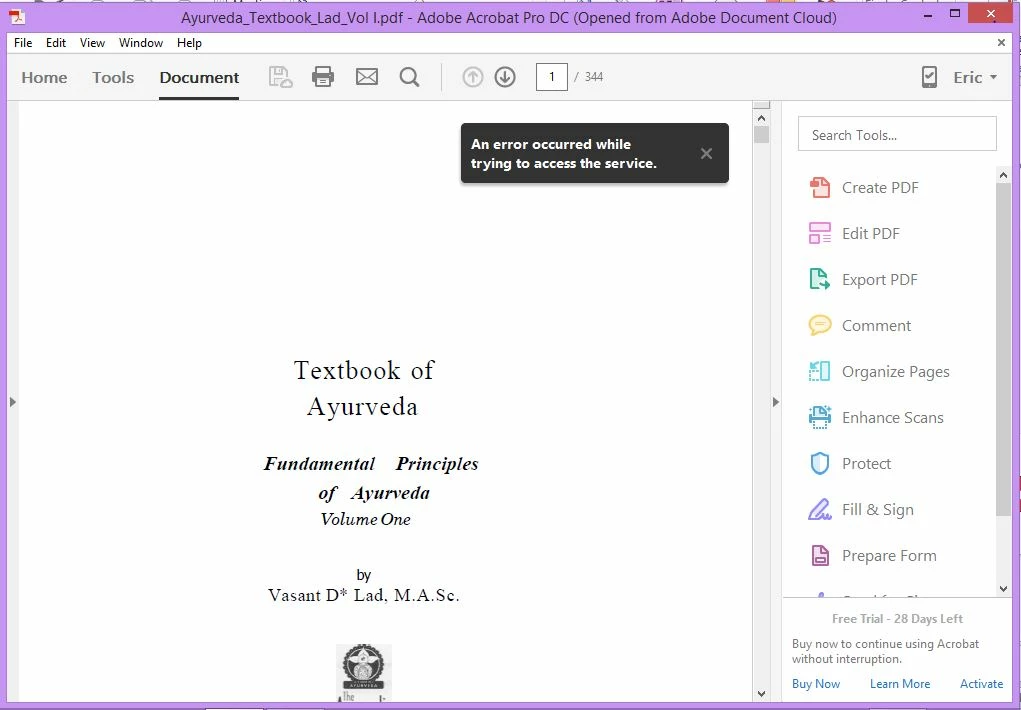Click 'Vasant D* Lad, M.A.Sc.' author text
Screen dimensions: 1021x710
[364, 595]
